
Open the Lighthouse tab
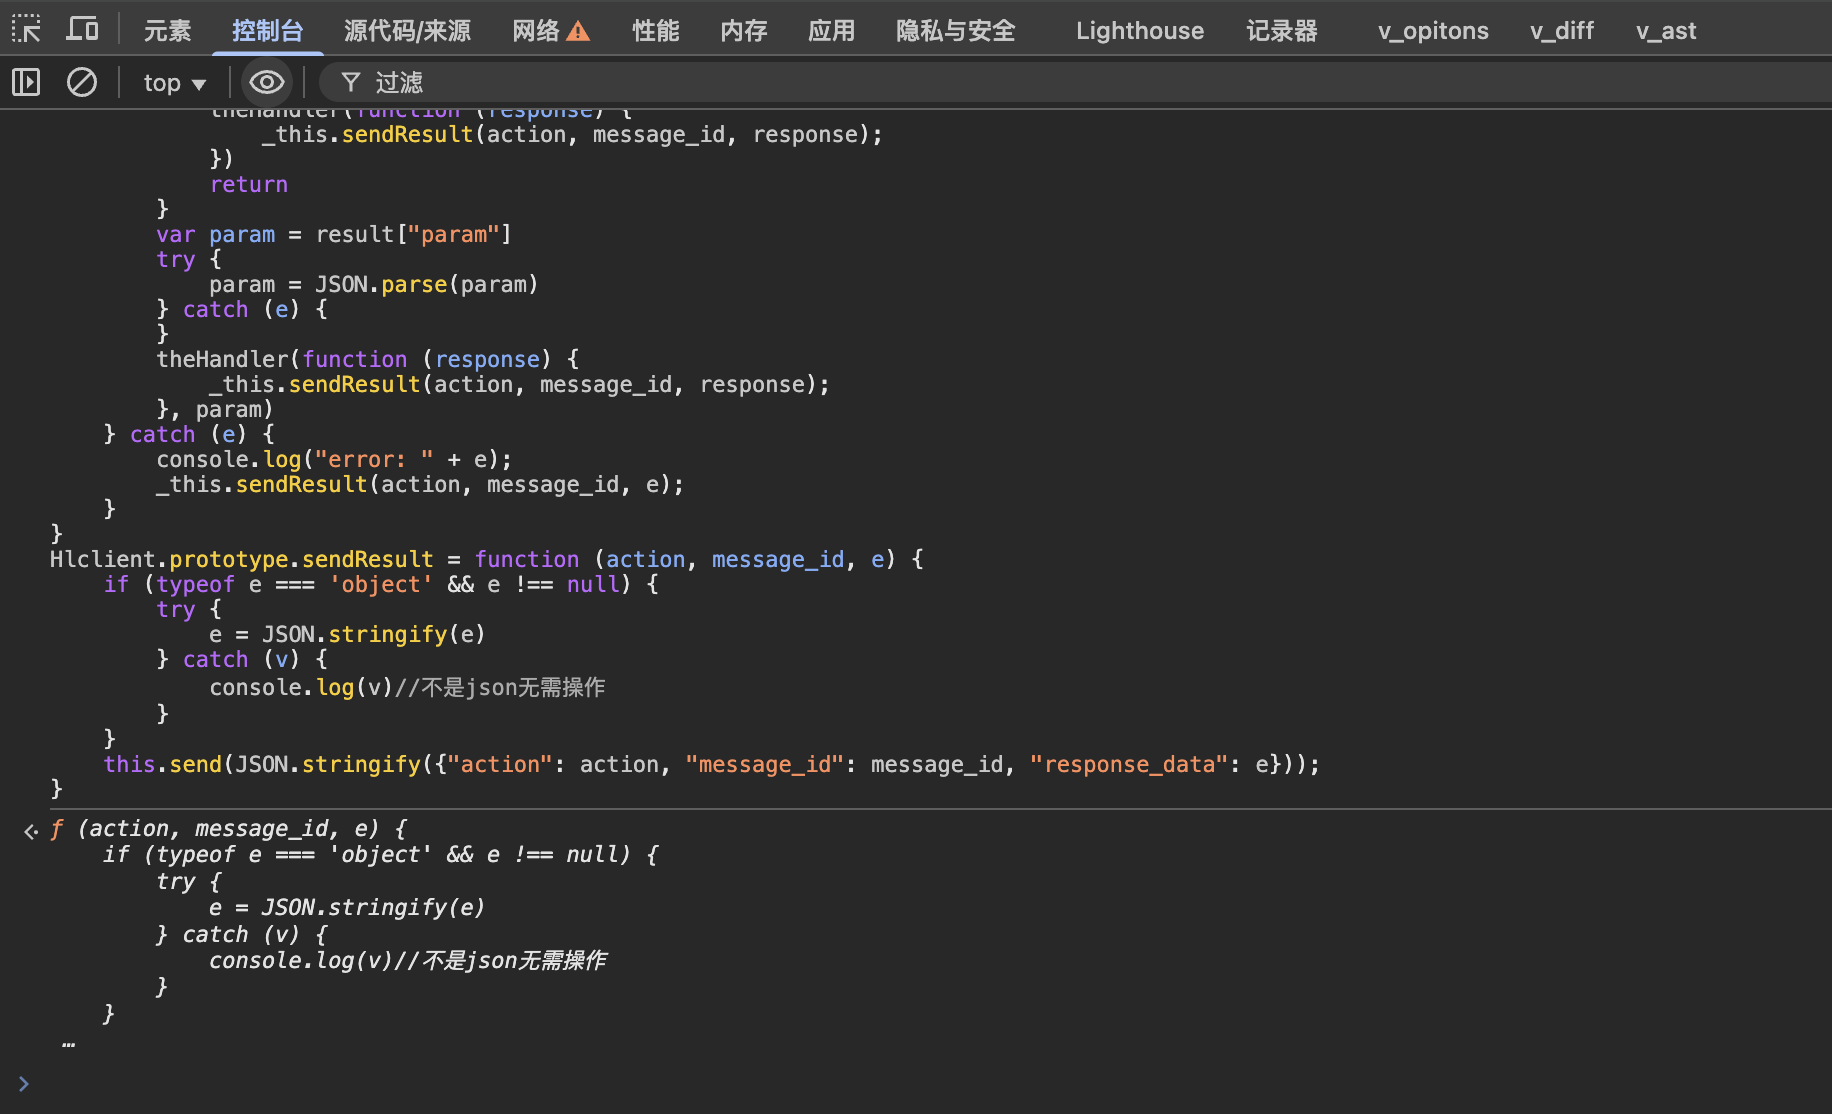1139,31
